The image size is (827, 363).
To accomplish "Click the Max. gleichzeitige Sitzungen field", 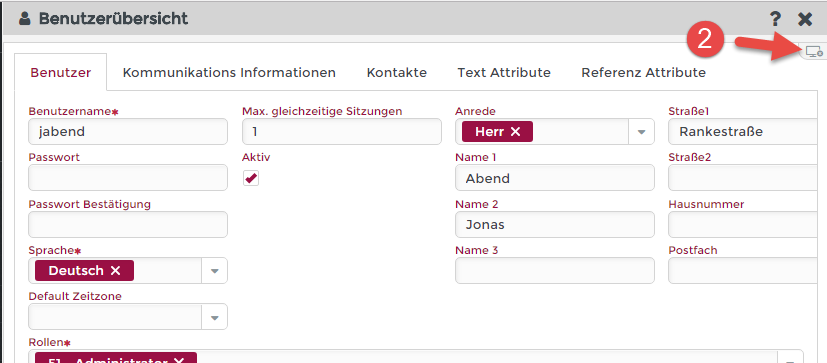I will pyautogui.click(x=342, y=131).
